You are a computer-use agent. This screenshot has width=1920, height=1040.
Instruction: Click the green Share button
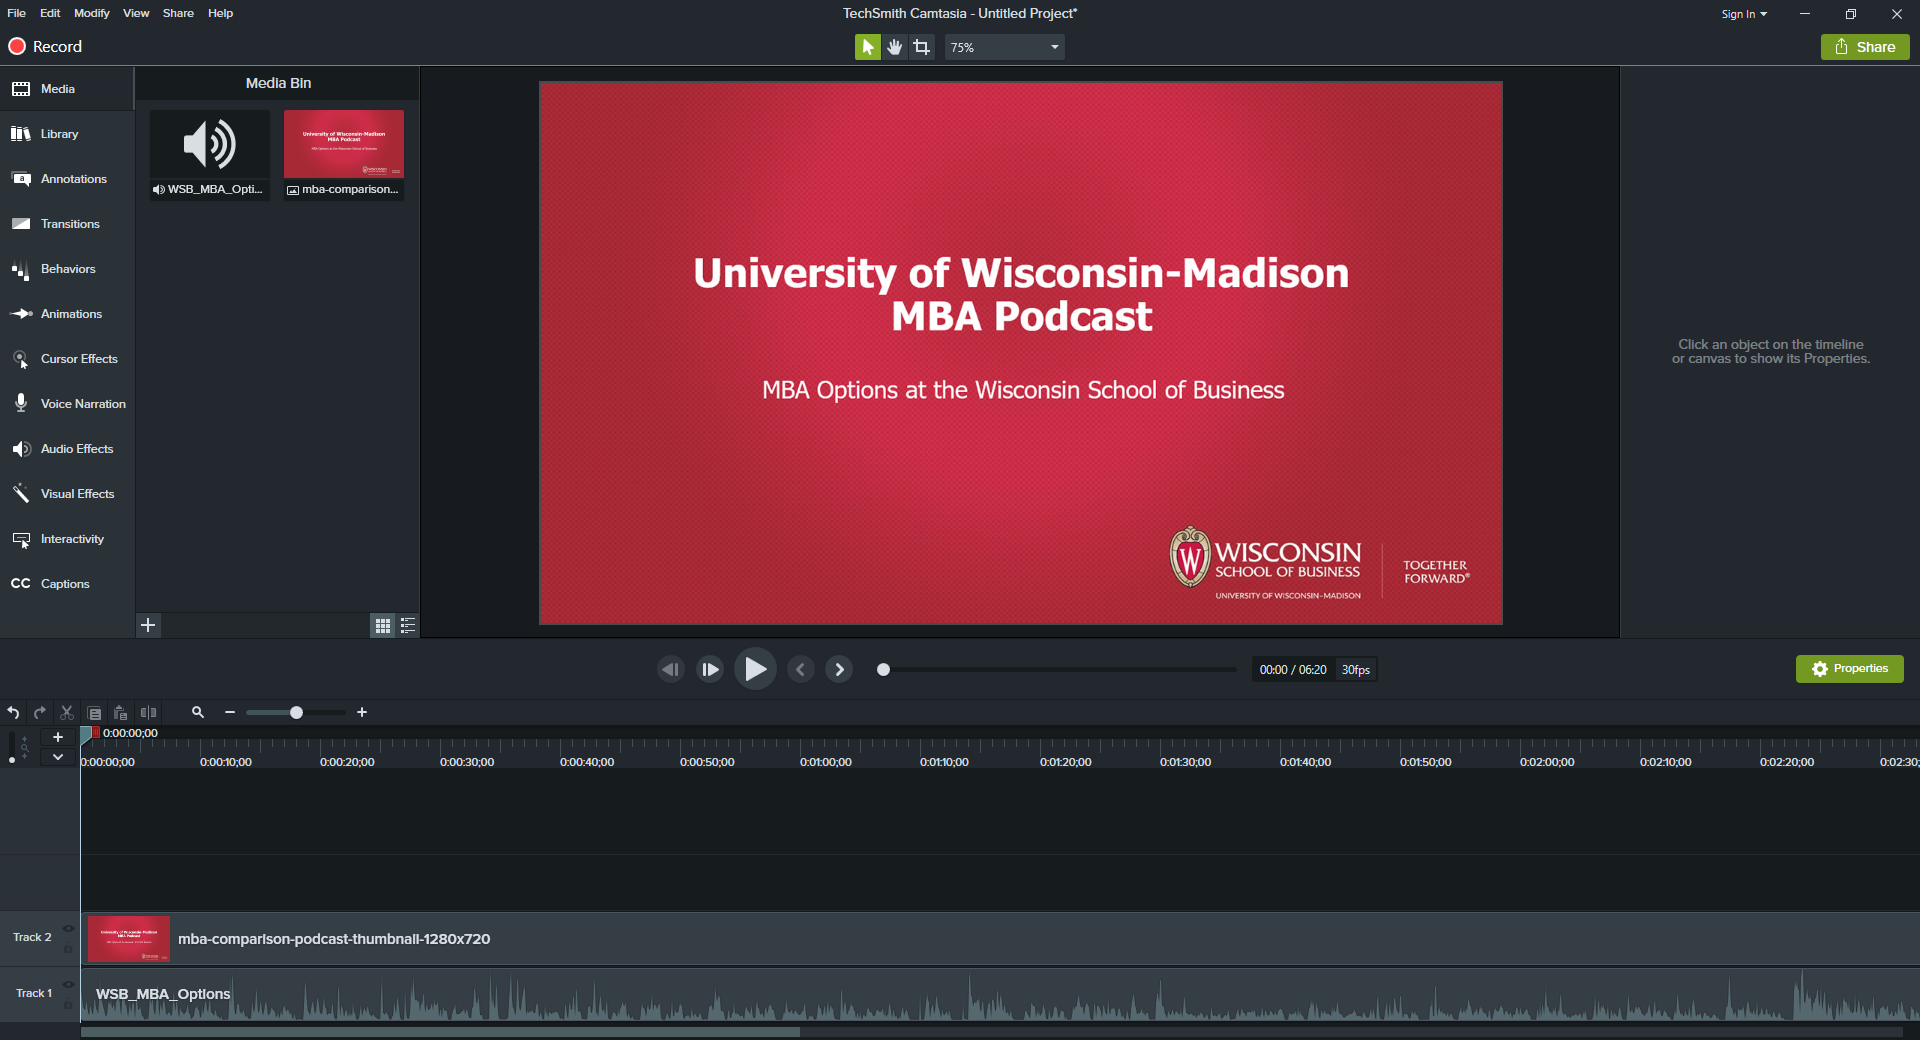coord(1864,47)
